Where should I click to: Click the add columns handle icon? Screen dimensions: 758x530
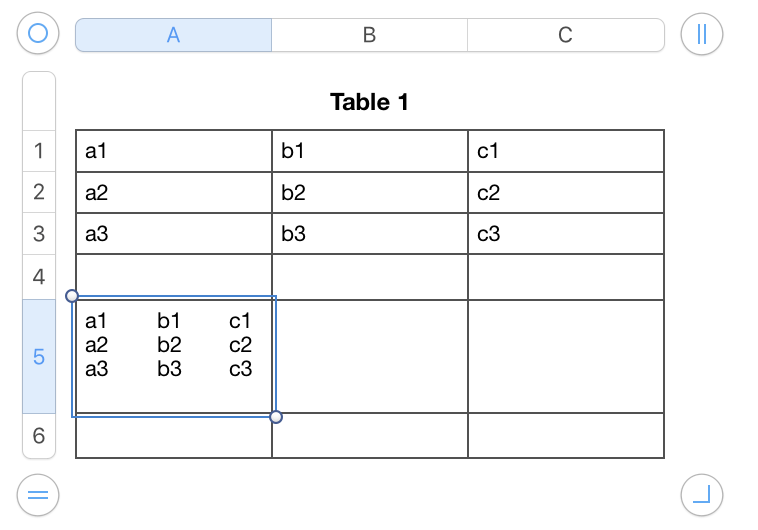(x=701, y=34)
